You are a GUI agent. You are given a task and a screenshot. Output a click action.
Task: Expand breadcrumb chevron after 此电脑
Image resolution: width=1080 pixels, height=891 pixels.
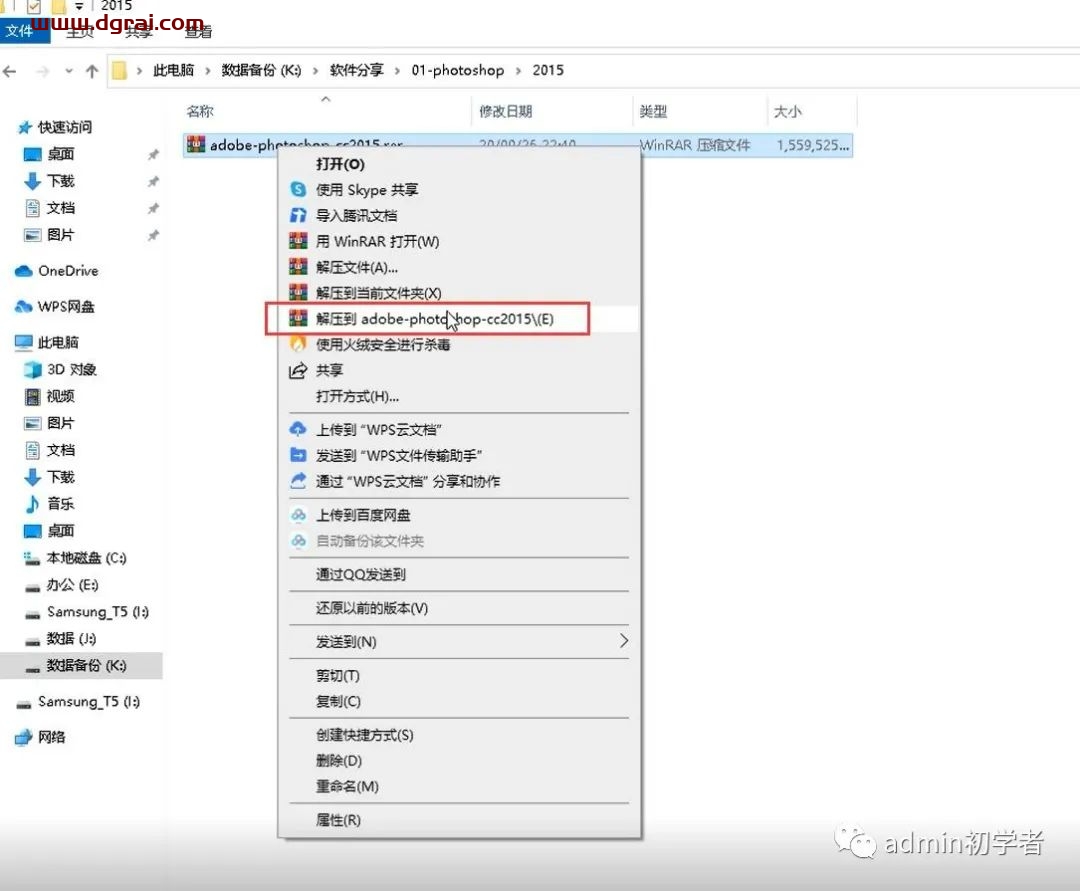pos(207,71)
